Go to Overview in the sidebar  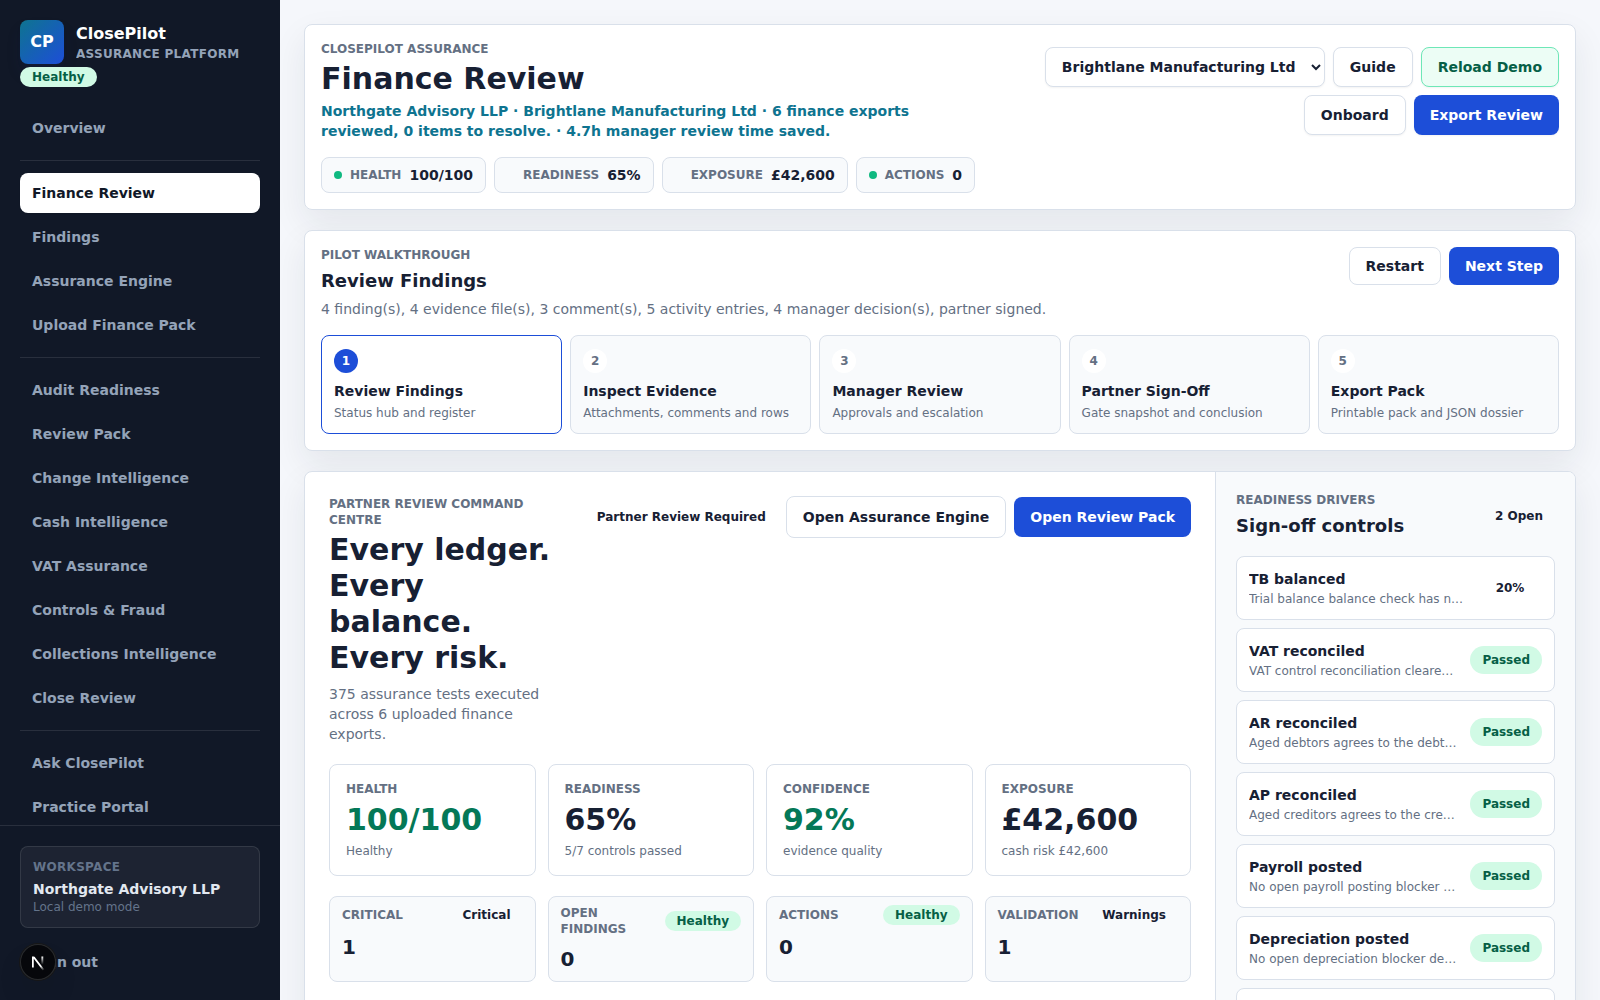click(140, 128)
